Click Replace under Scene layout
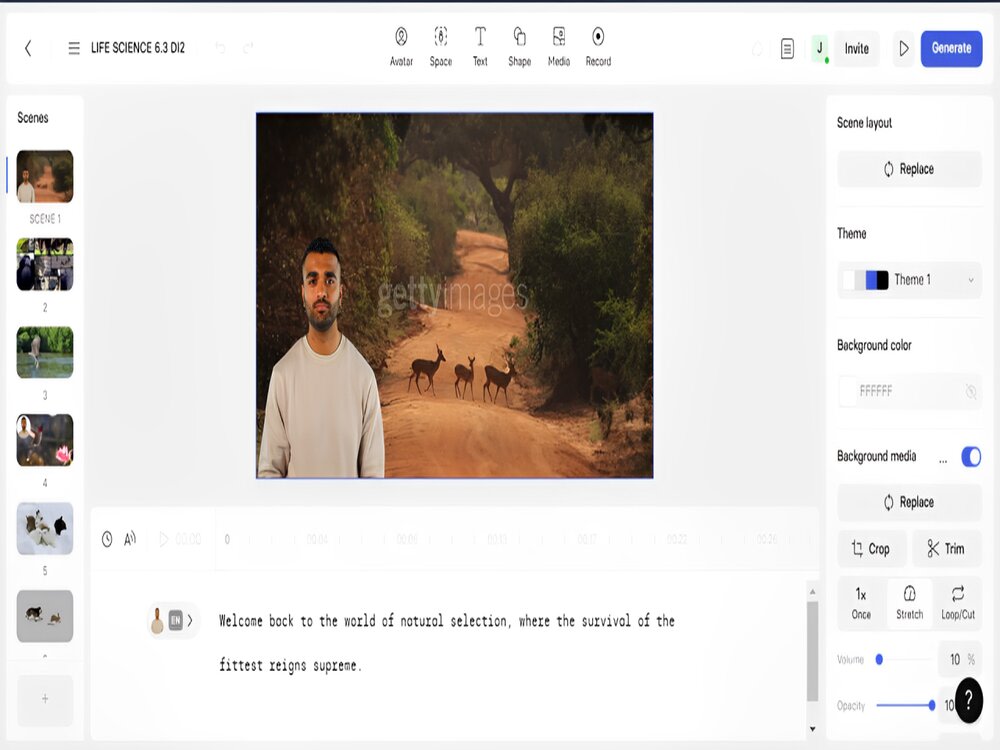 (x=909, y=169)
